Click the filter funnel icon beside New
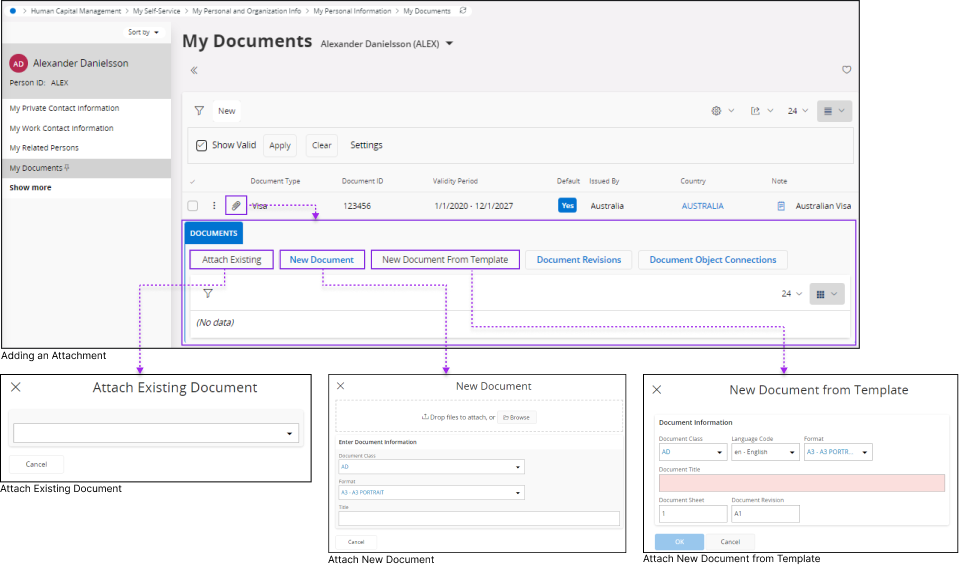 [199, 111]
